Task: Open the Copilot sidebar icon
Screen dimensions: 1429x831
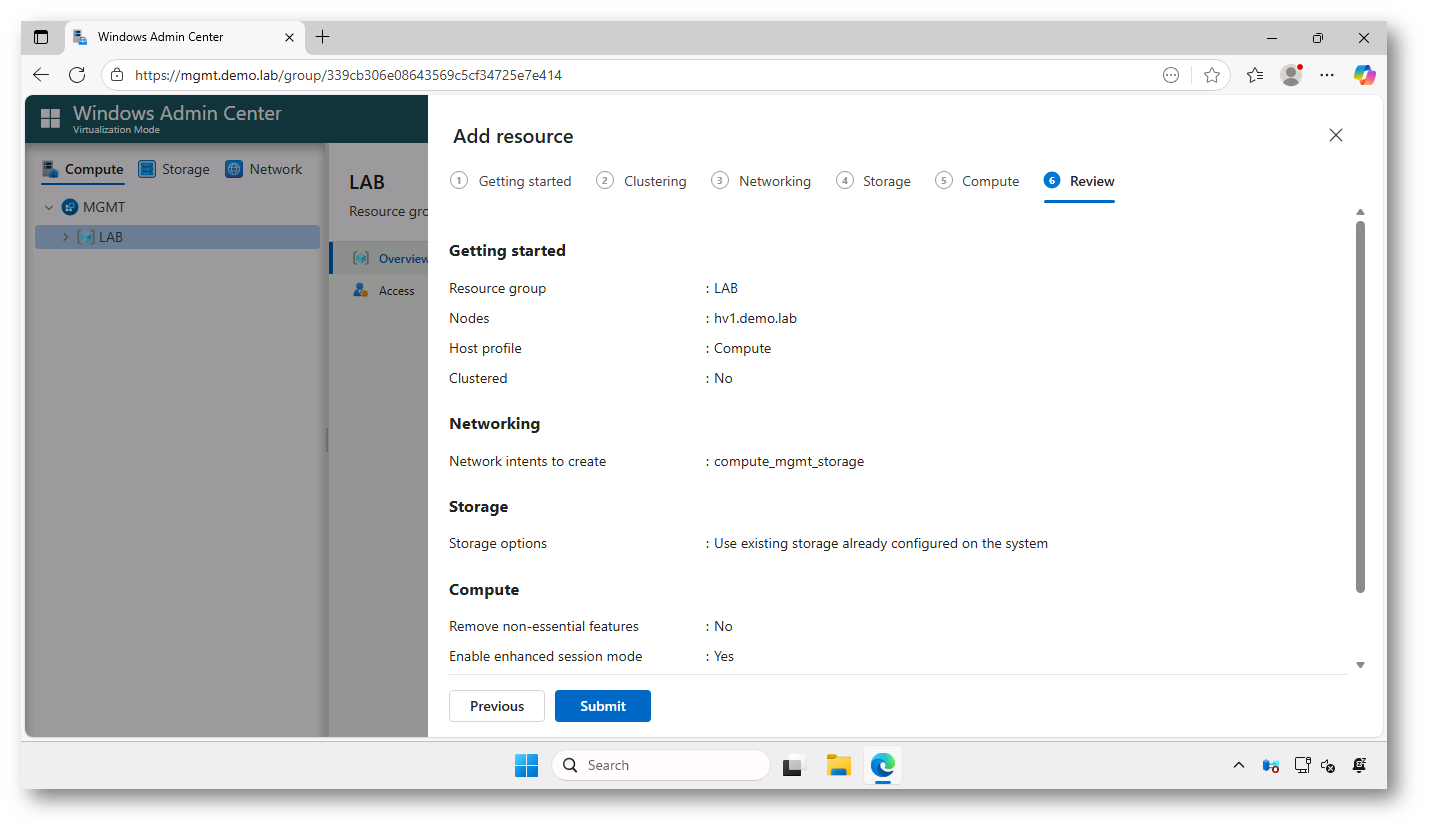Action: click(1364, 75)
